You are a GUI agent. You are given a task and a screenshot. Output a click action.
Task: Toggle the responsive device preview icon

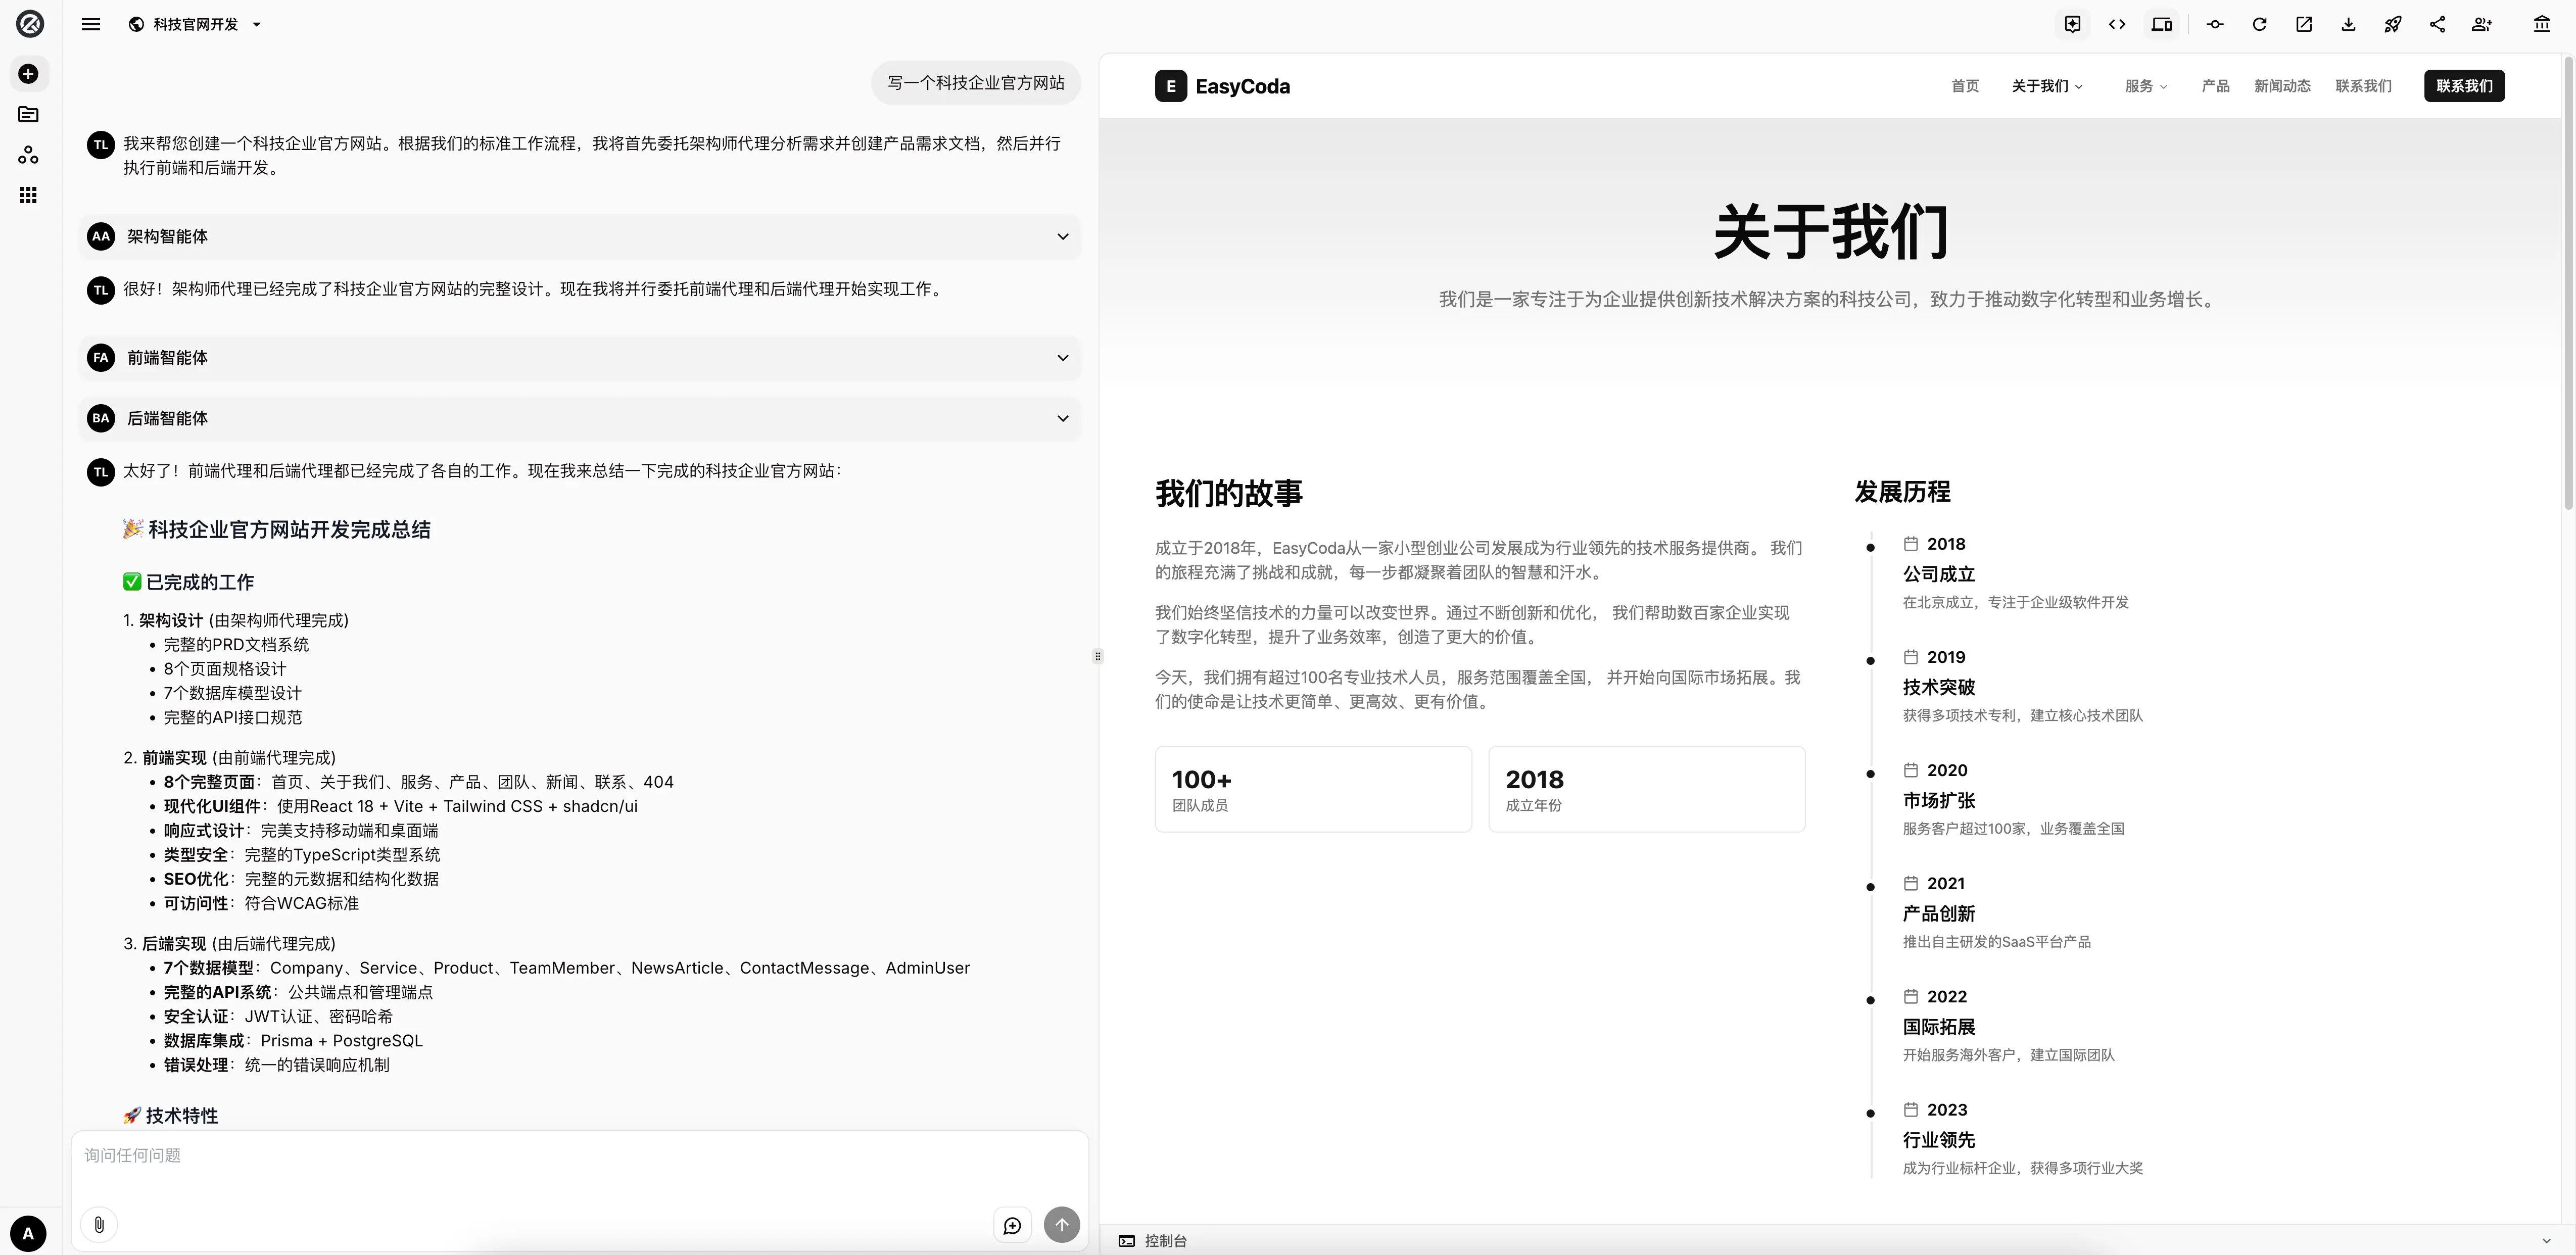[2161, 24]
